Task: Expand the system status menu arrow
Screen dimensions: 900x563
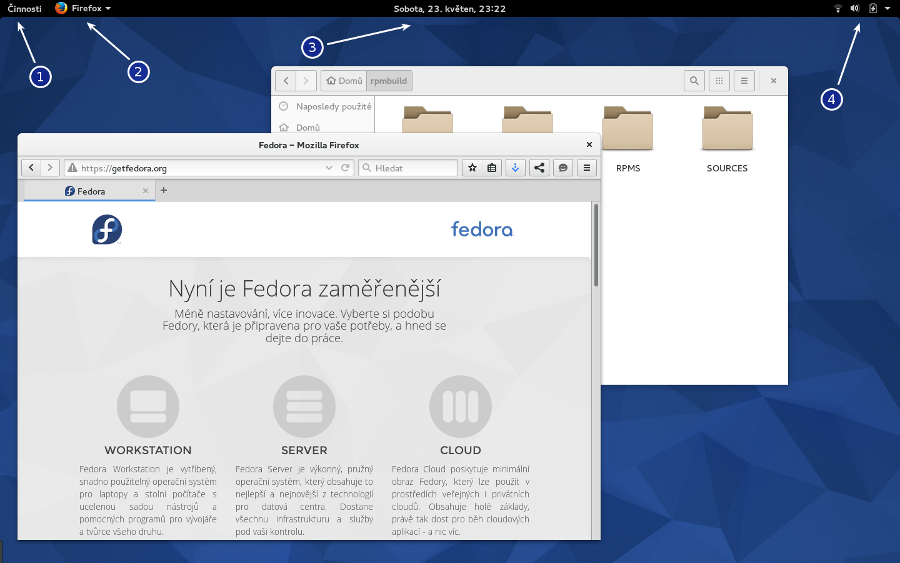Action: tap(887, 8)
